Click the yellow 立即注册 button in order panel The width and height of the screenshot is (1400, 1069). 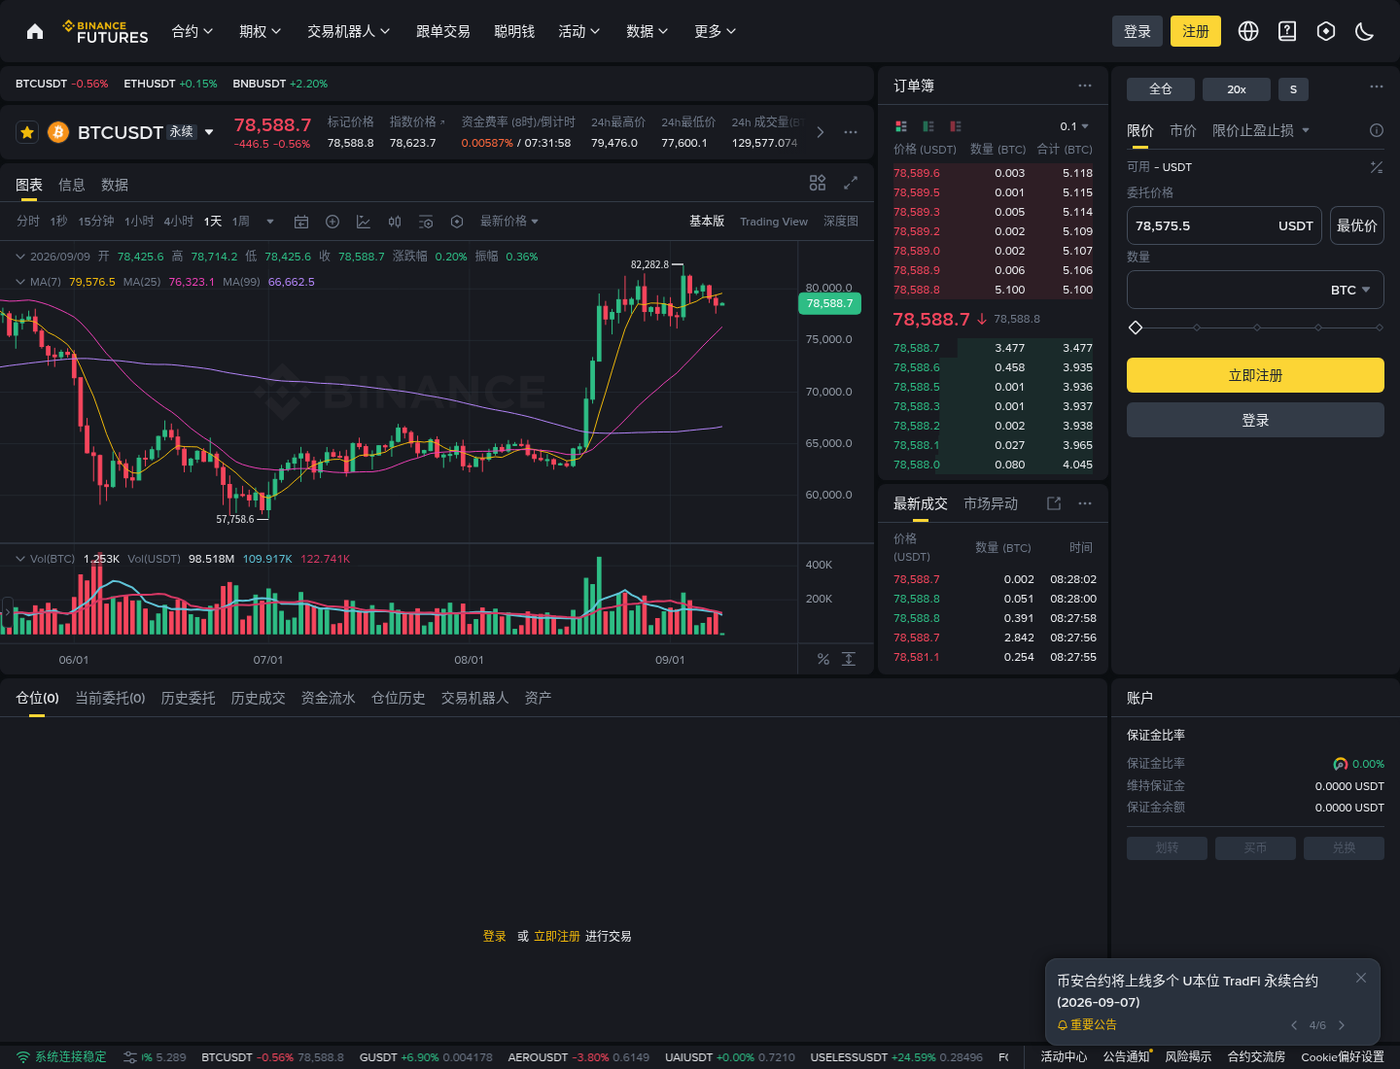click(1255, 375)
